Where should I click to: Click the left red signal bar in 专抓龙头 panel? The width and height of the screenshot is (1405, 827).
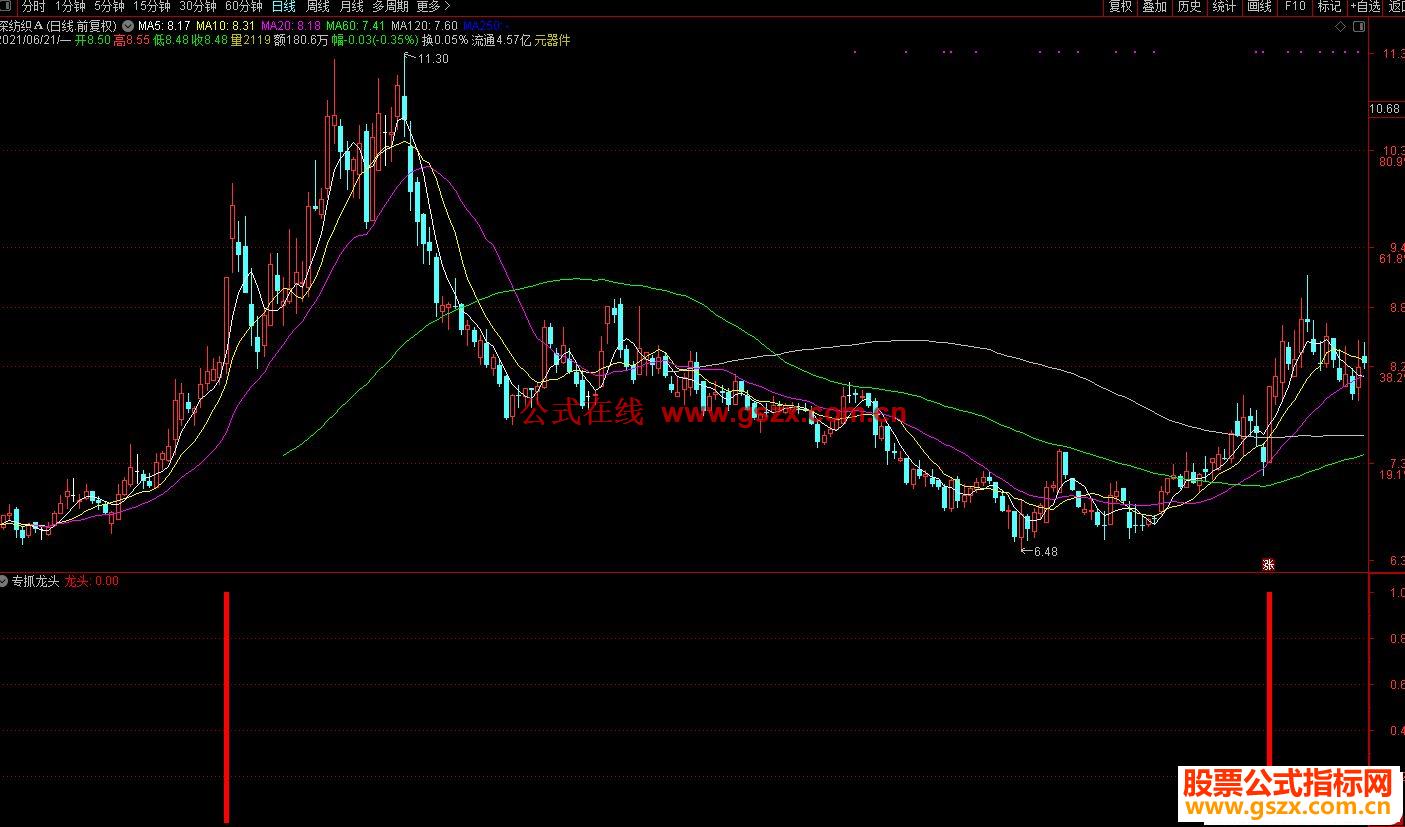227,707
